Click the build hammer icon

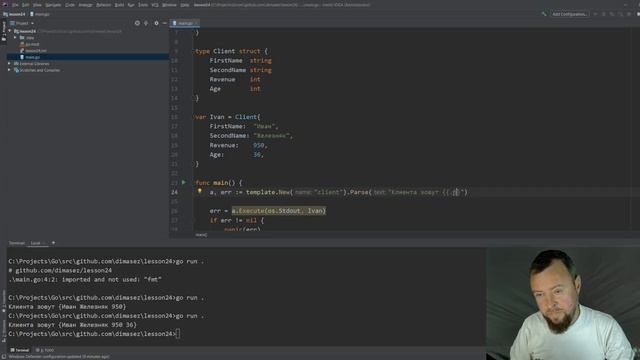click(x=544, y=14)
